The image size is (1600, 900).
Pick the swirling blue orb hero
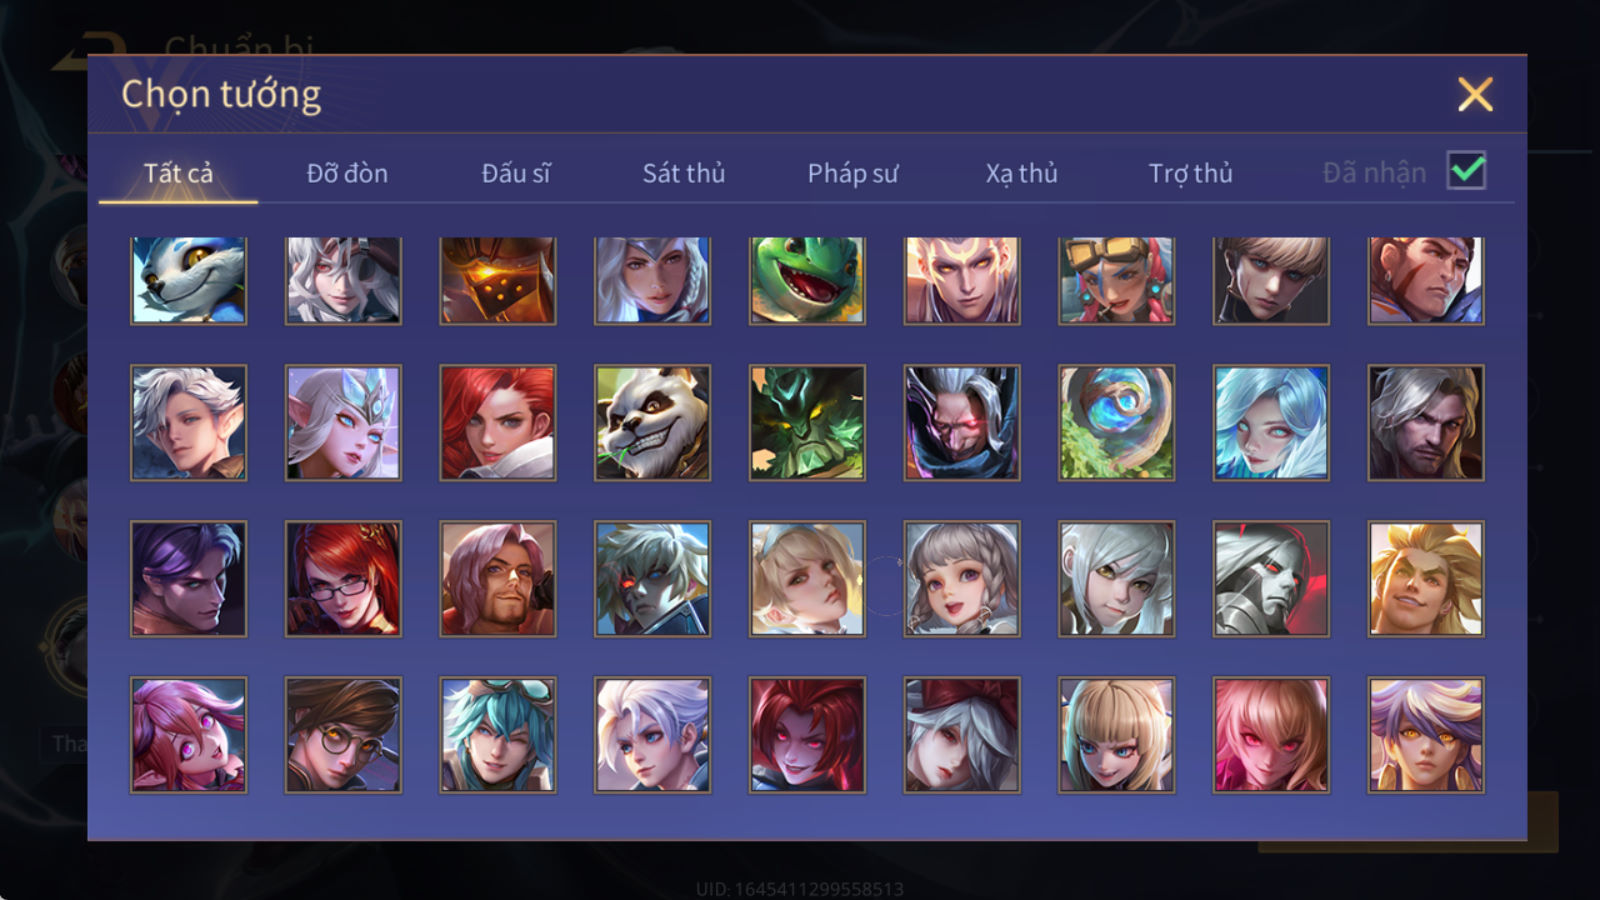[x=1116, y=423]
